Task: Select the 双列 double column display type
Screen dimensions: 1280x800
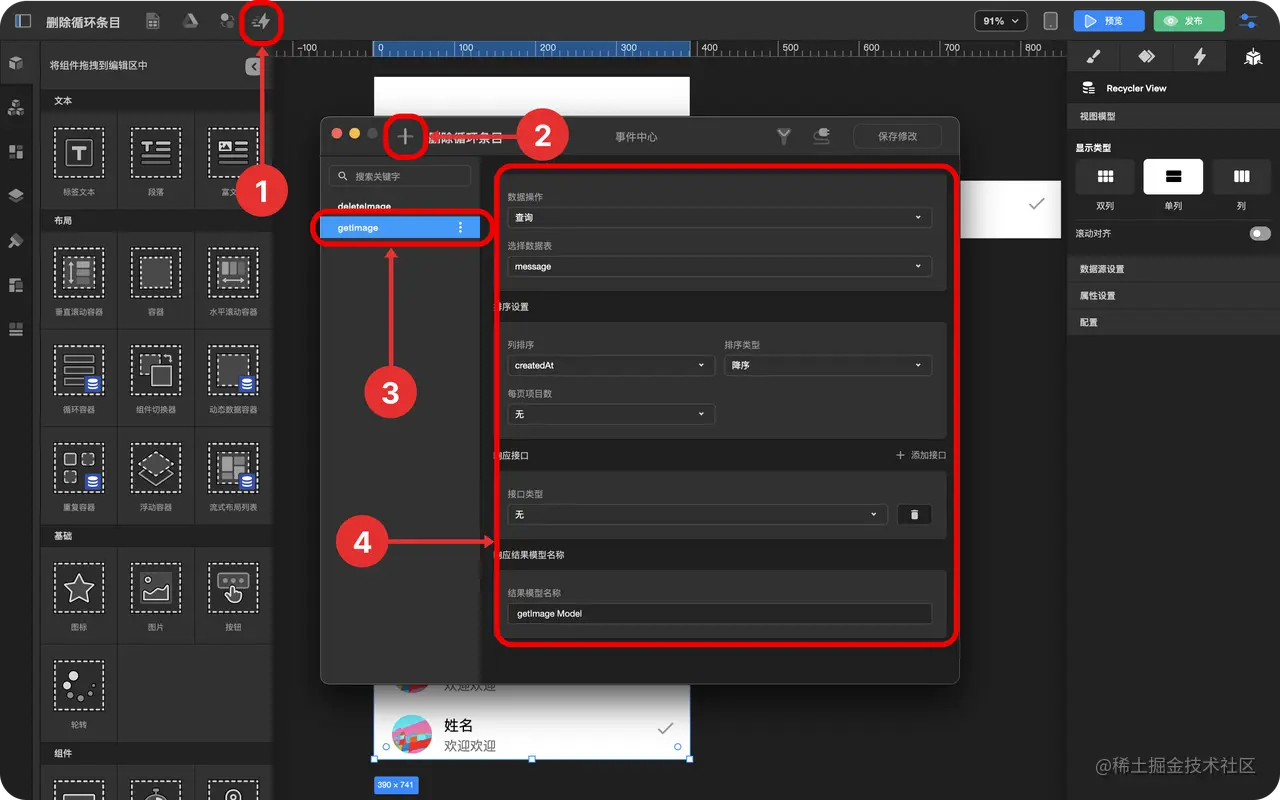Action: [x=1105, y=176]
